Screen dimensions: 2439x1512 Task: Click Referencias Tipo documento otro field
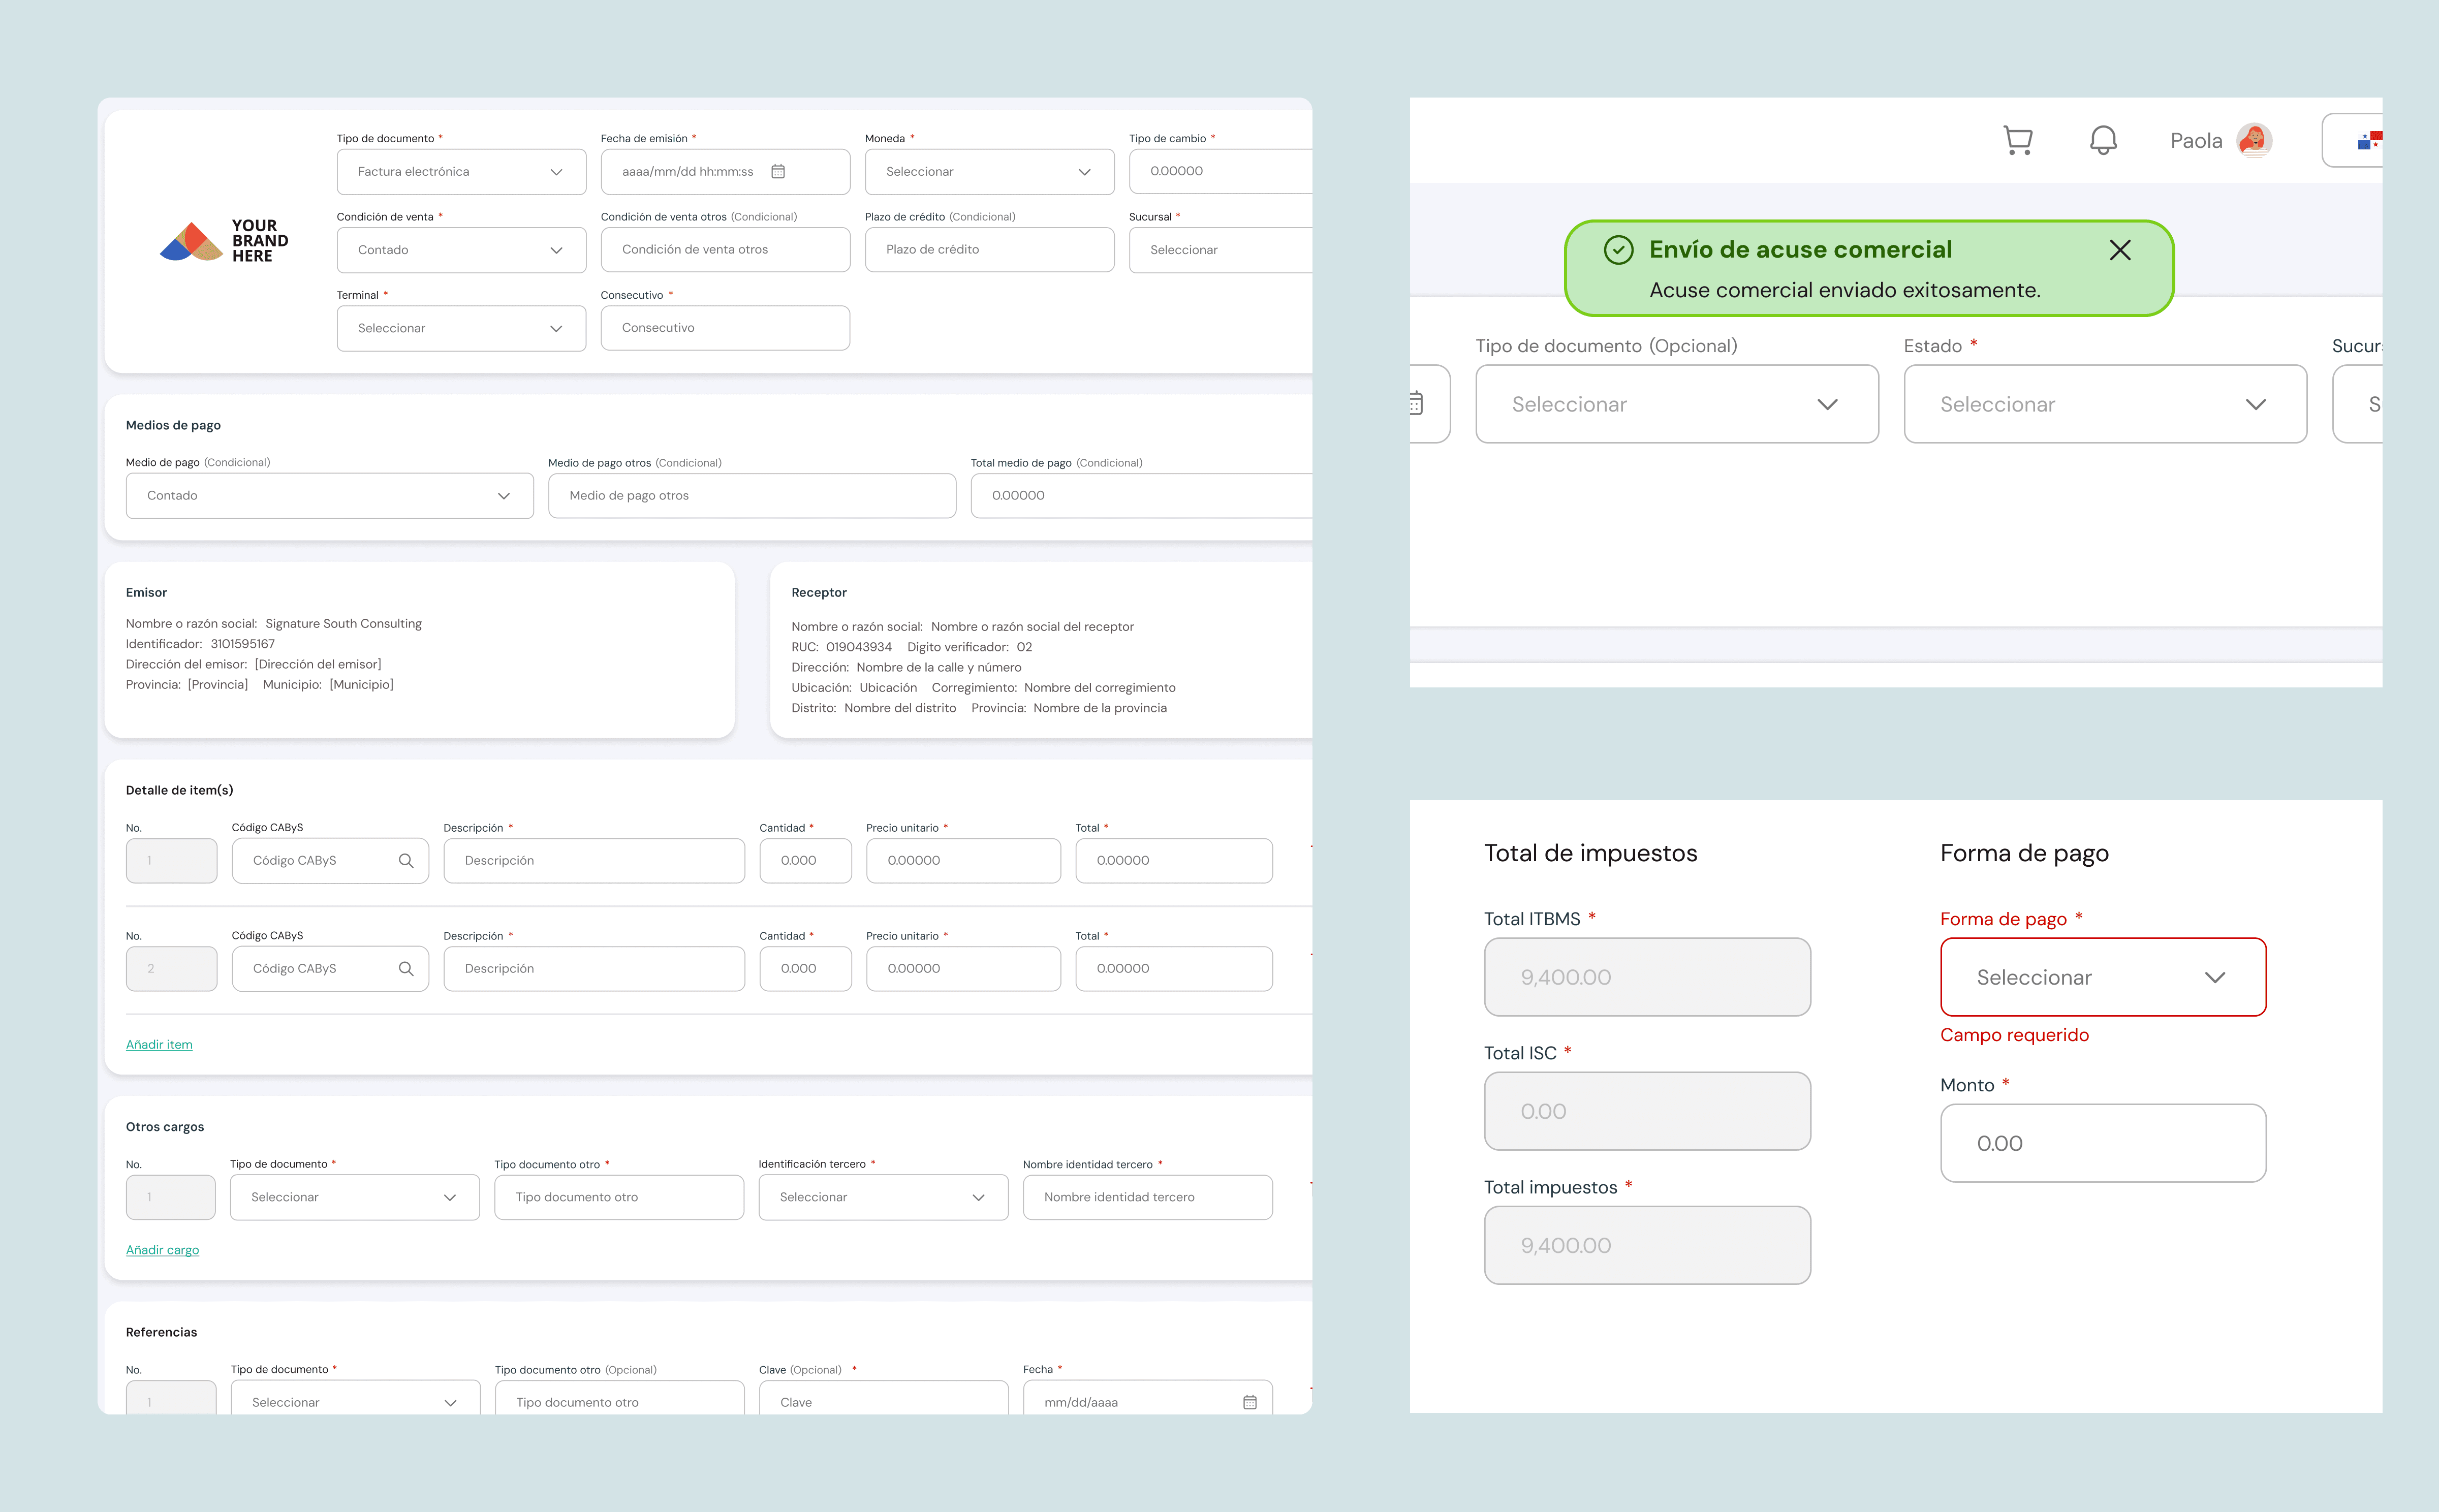click(619, 1398)
